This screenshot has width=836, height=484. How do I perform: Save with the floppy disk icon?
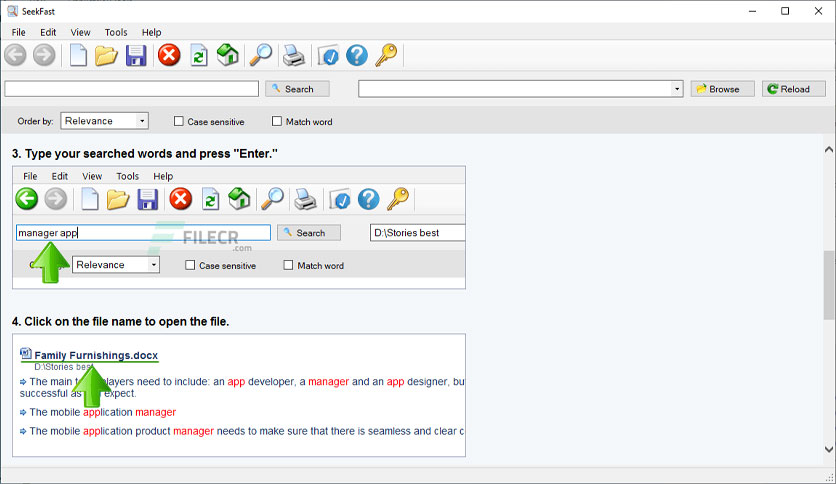tap(136, 55)
